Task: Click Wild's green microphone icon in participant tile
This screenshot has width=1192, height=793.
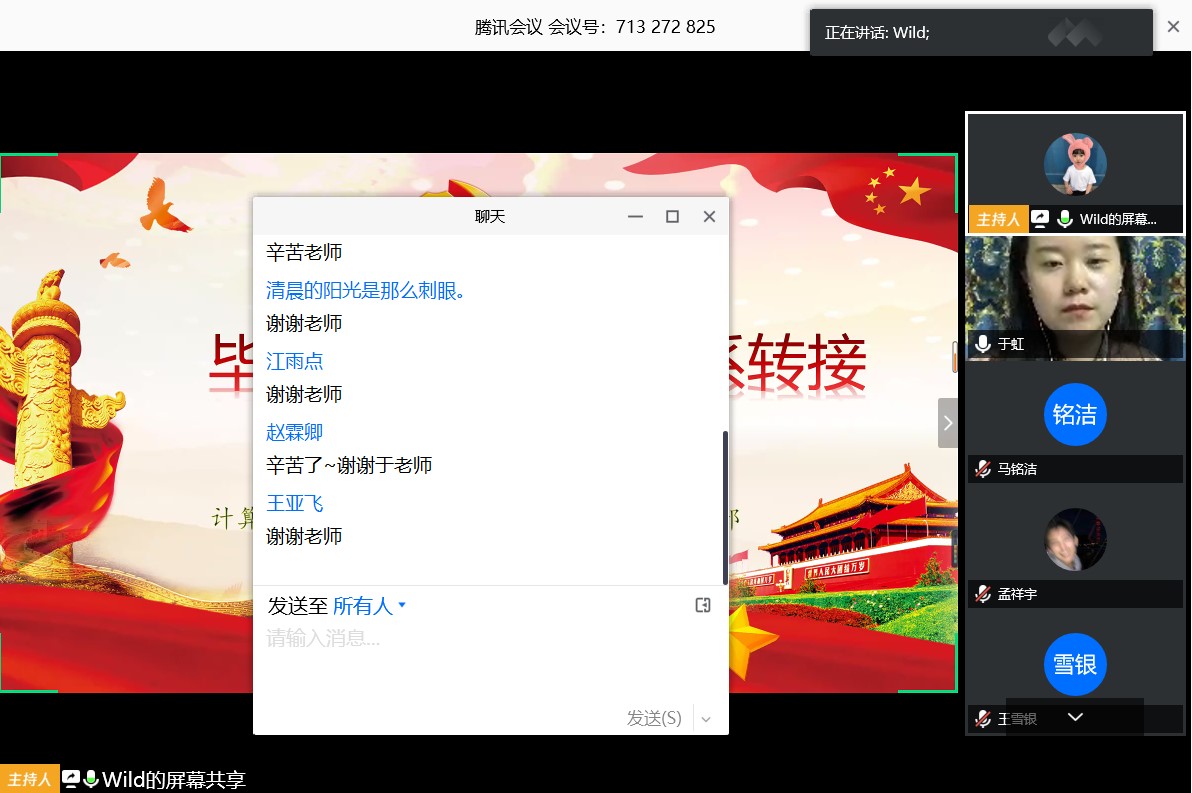Action: (1065, 219)
